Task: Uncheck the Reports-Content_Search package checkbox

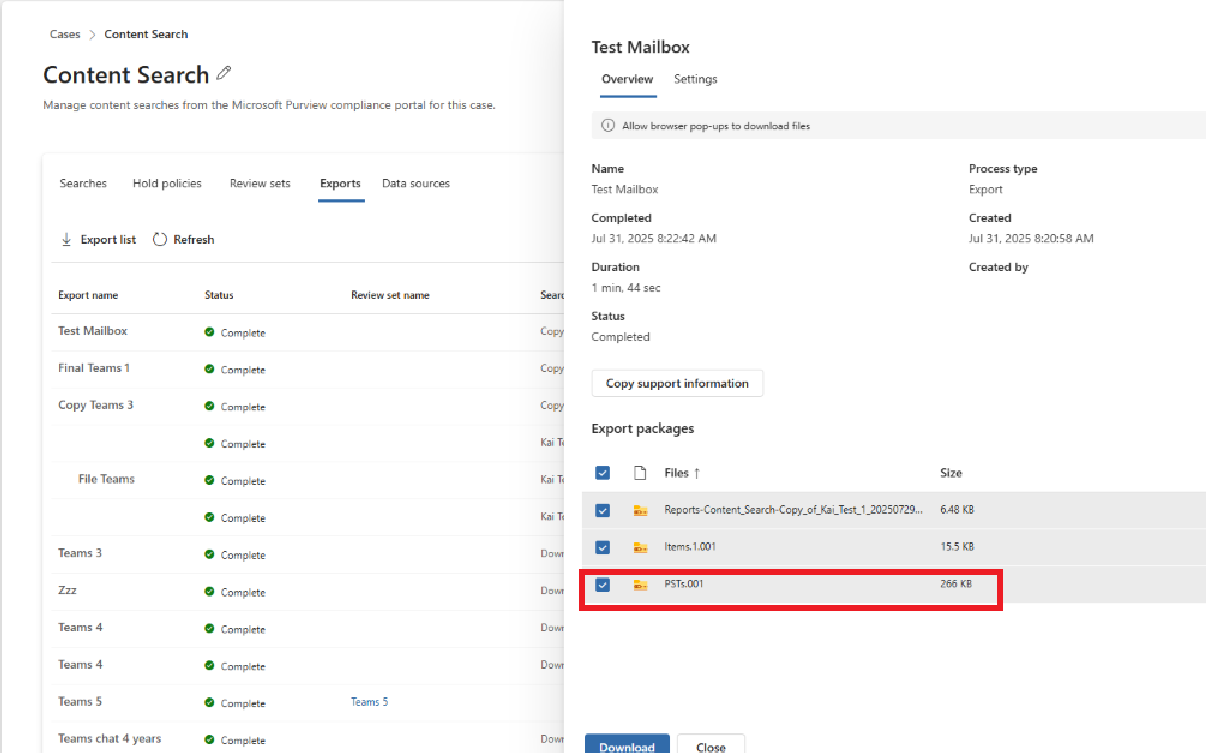Action: pyautogui.click(x=602, y=510)
